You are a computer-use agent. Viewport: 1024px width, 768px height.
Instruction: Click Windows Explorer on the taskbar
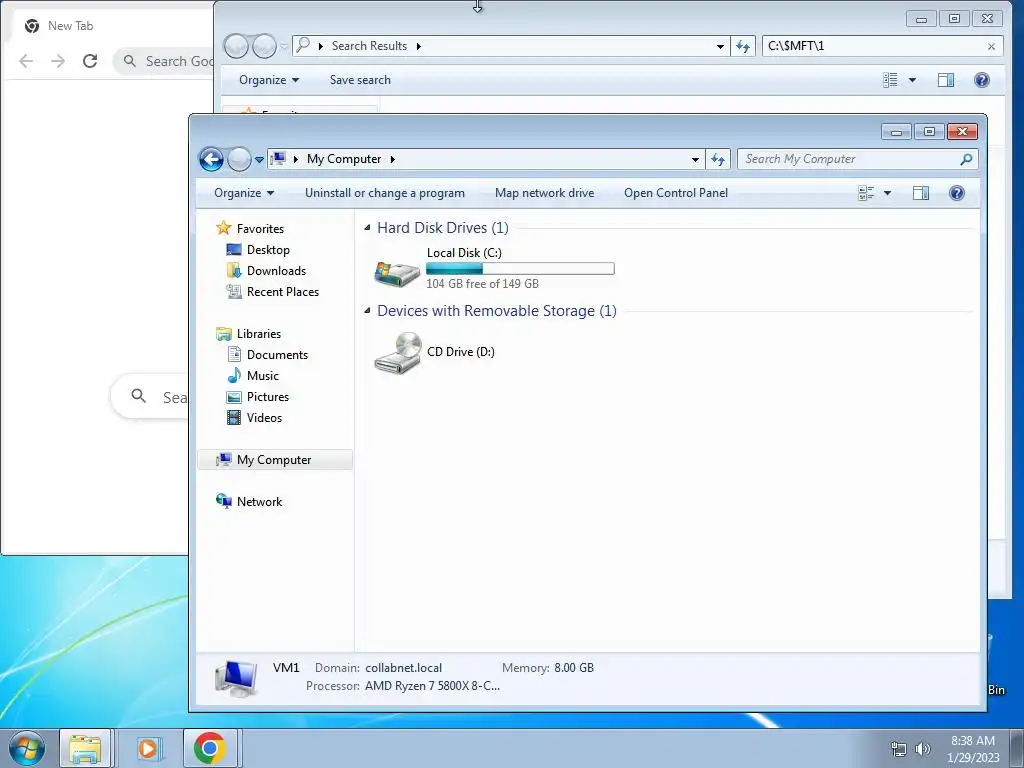86,748
